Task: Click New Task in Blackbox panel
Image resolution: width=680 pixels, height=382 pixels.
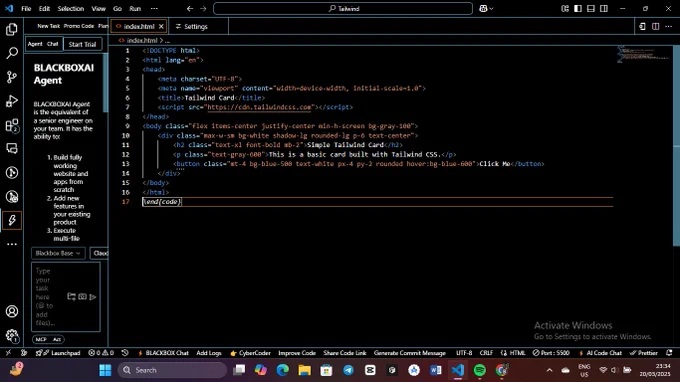Action: pyautogui.click(x=49, y=26)
